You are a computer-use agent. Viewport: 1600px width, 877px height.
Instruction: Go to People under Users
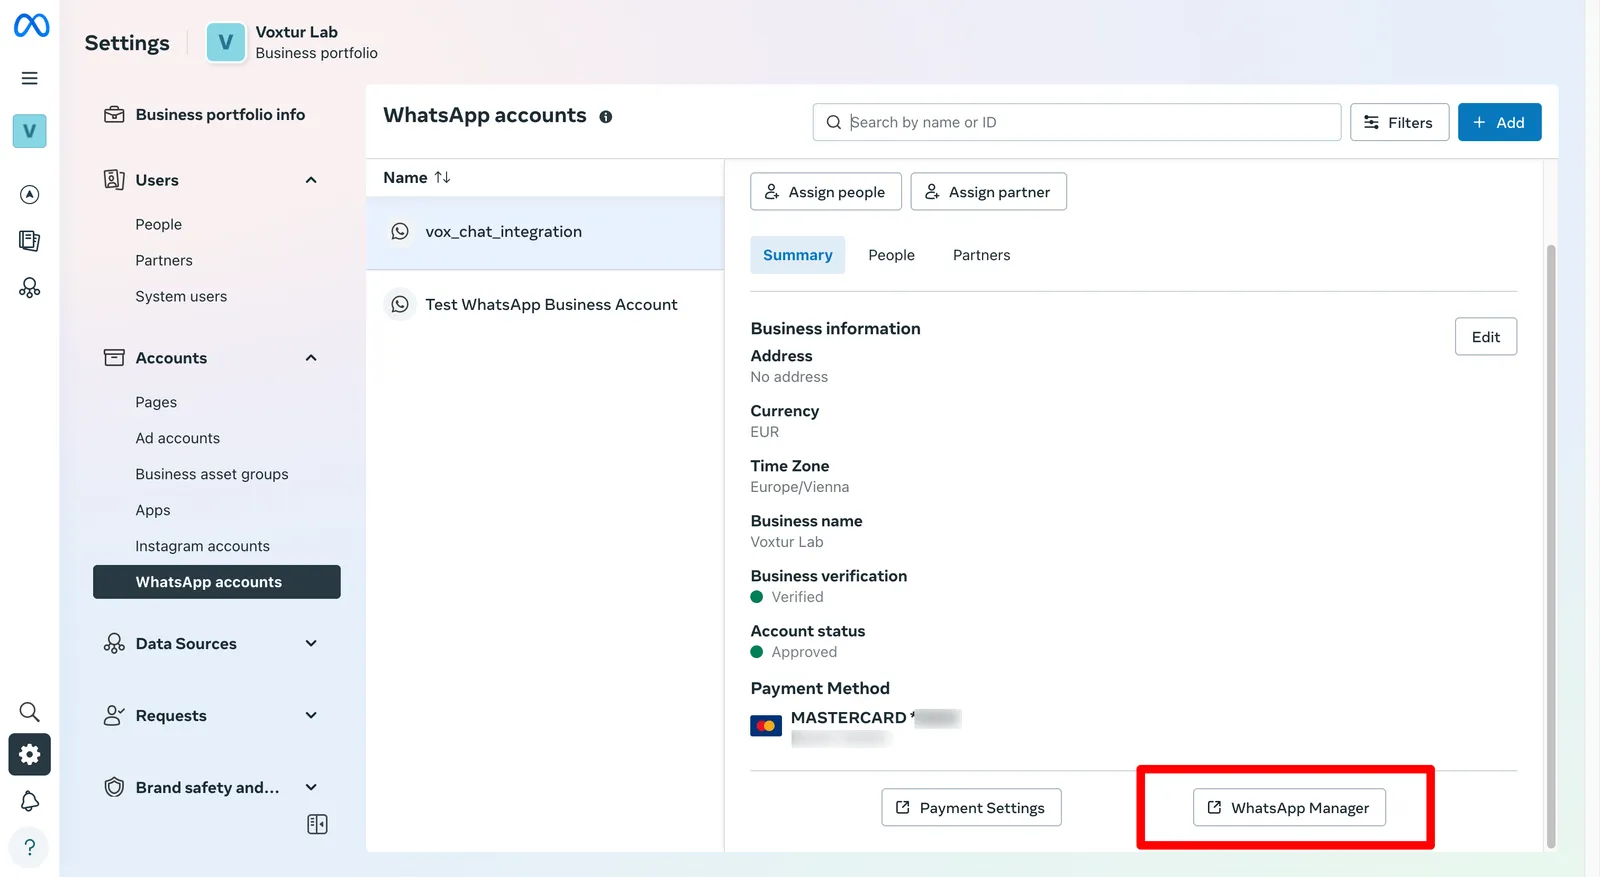[159, 225]
